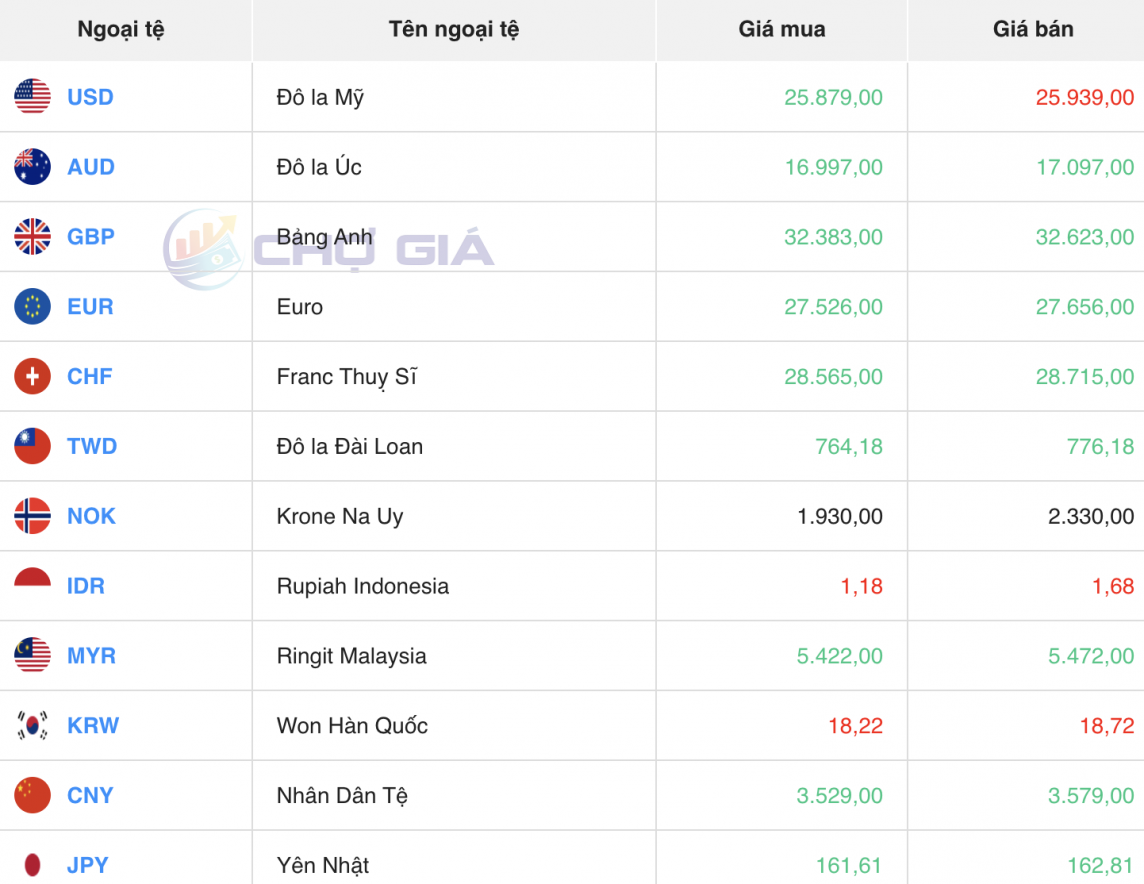This screenshot has width=1144, height=884.
Task: Click the NOK Norwegian flag icon
Action: click(x=31, y=516)
